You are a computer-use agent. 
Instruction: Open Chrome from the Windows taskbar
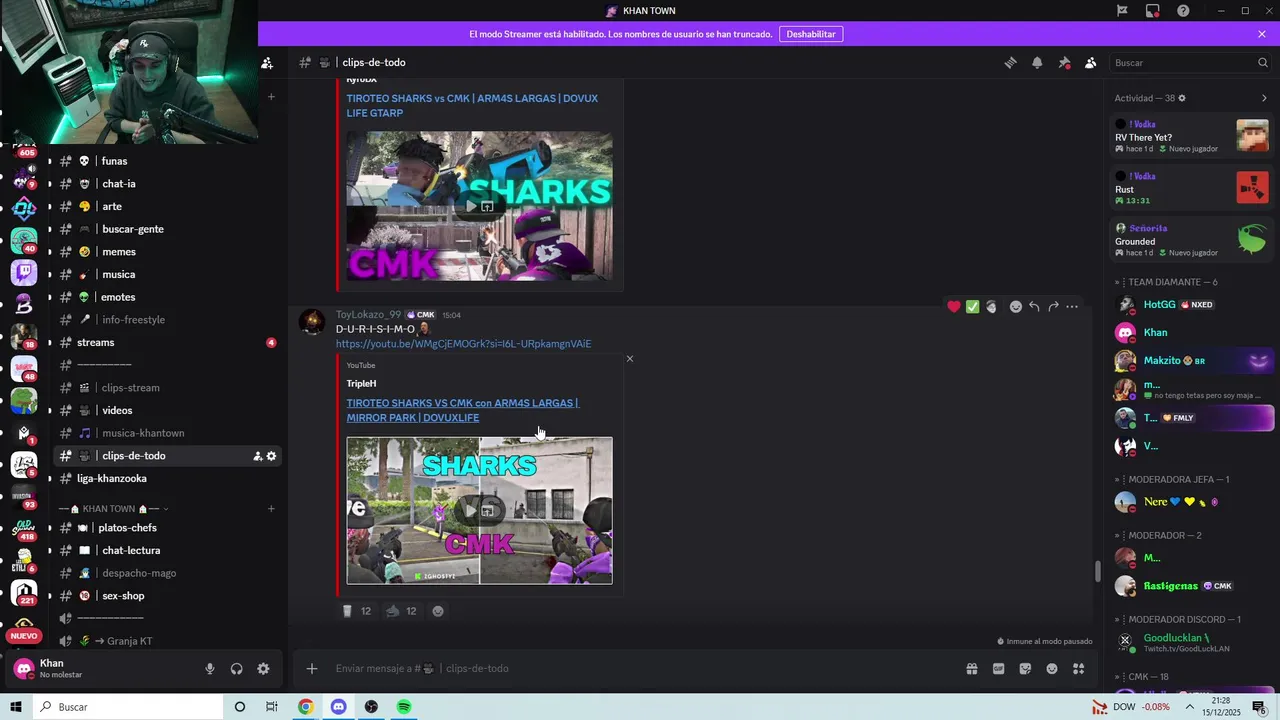point(306,707)
